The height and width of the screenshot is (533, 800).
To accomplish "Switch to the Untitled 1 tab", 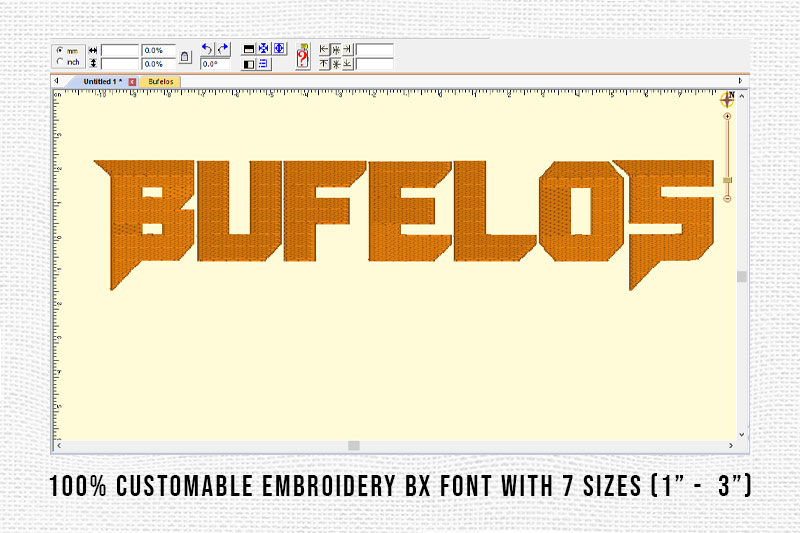I will 103,82.
